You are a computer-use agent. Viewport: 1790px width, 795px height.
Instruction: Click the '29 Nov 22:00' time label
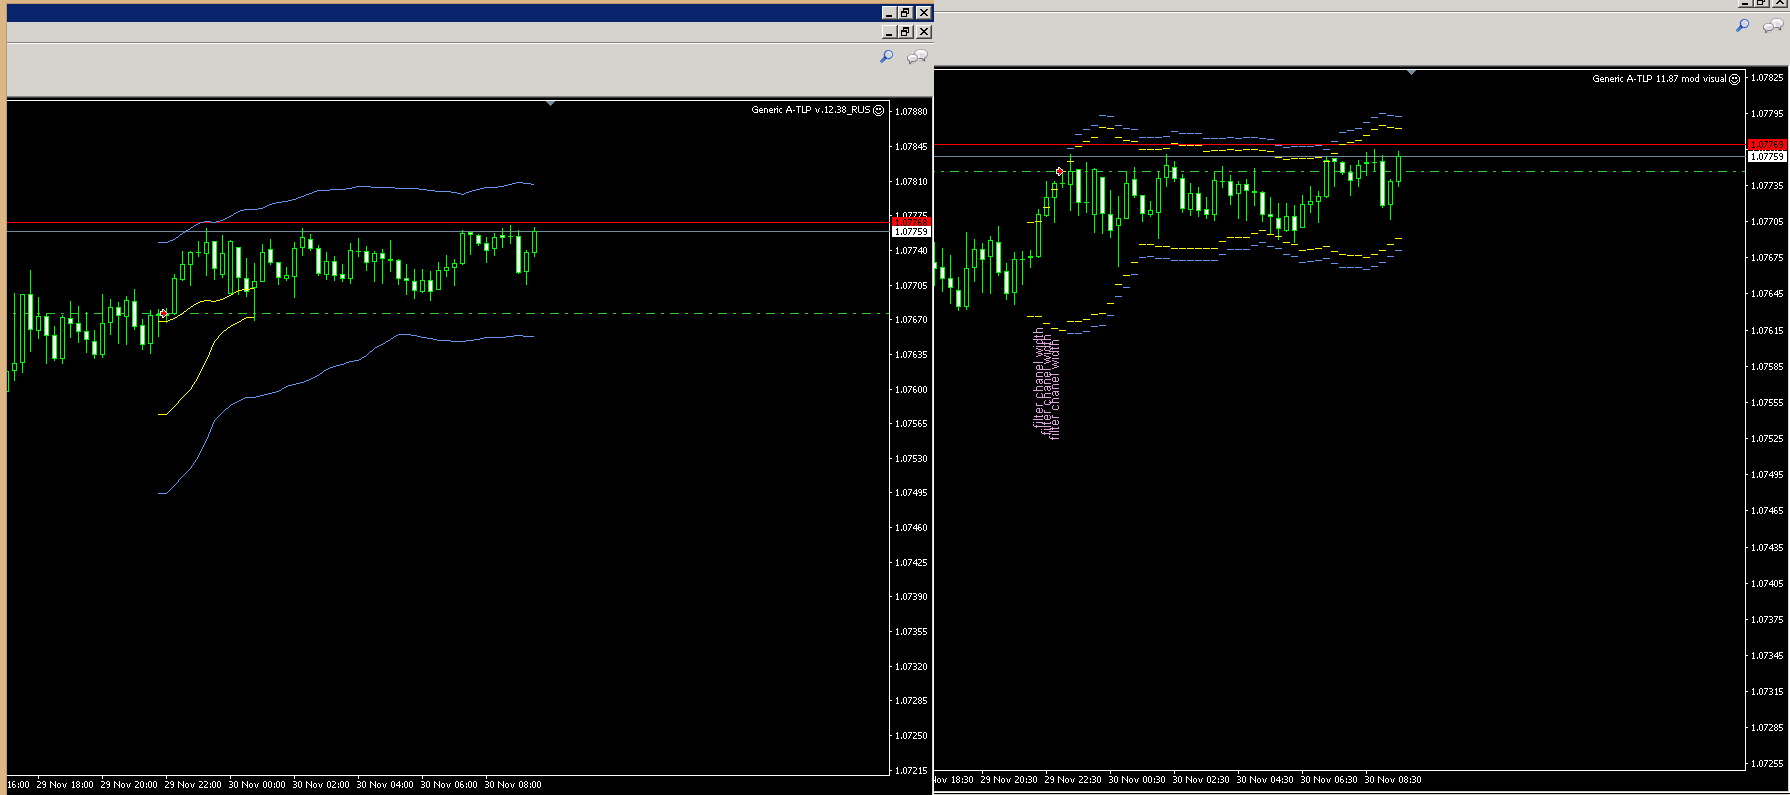[x=193, y=785]
